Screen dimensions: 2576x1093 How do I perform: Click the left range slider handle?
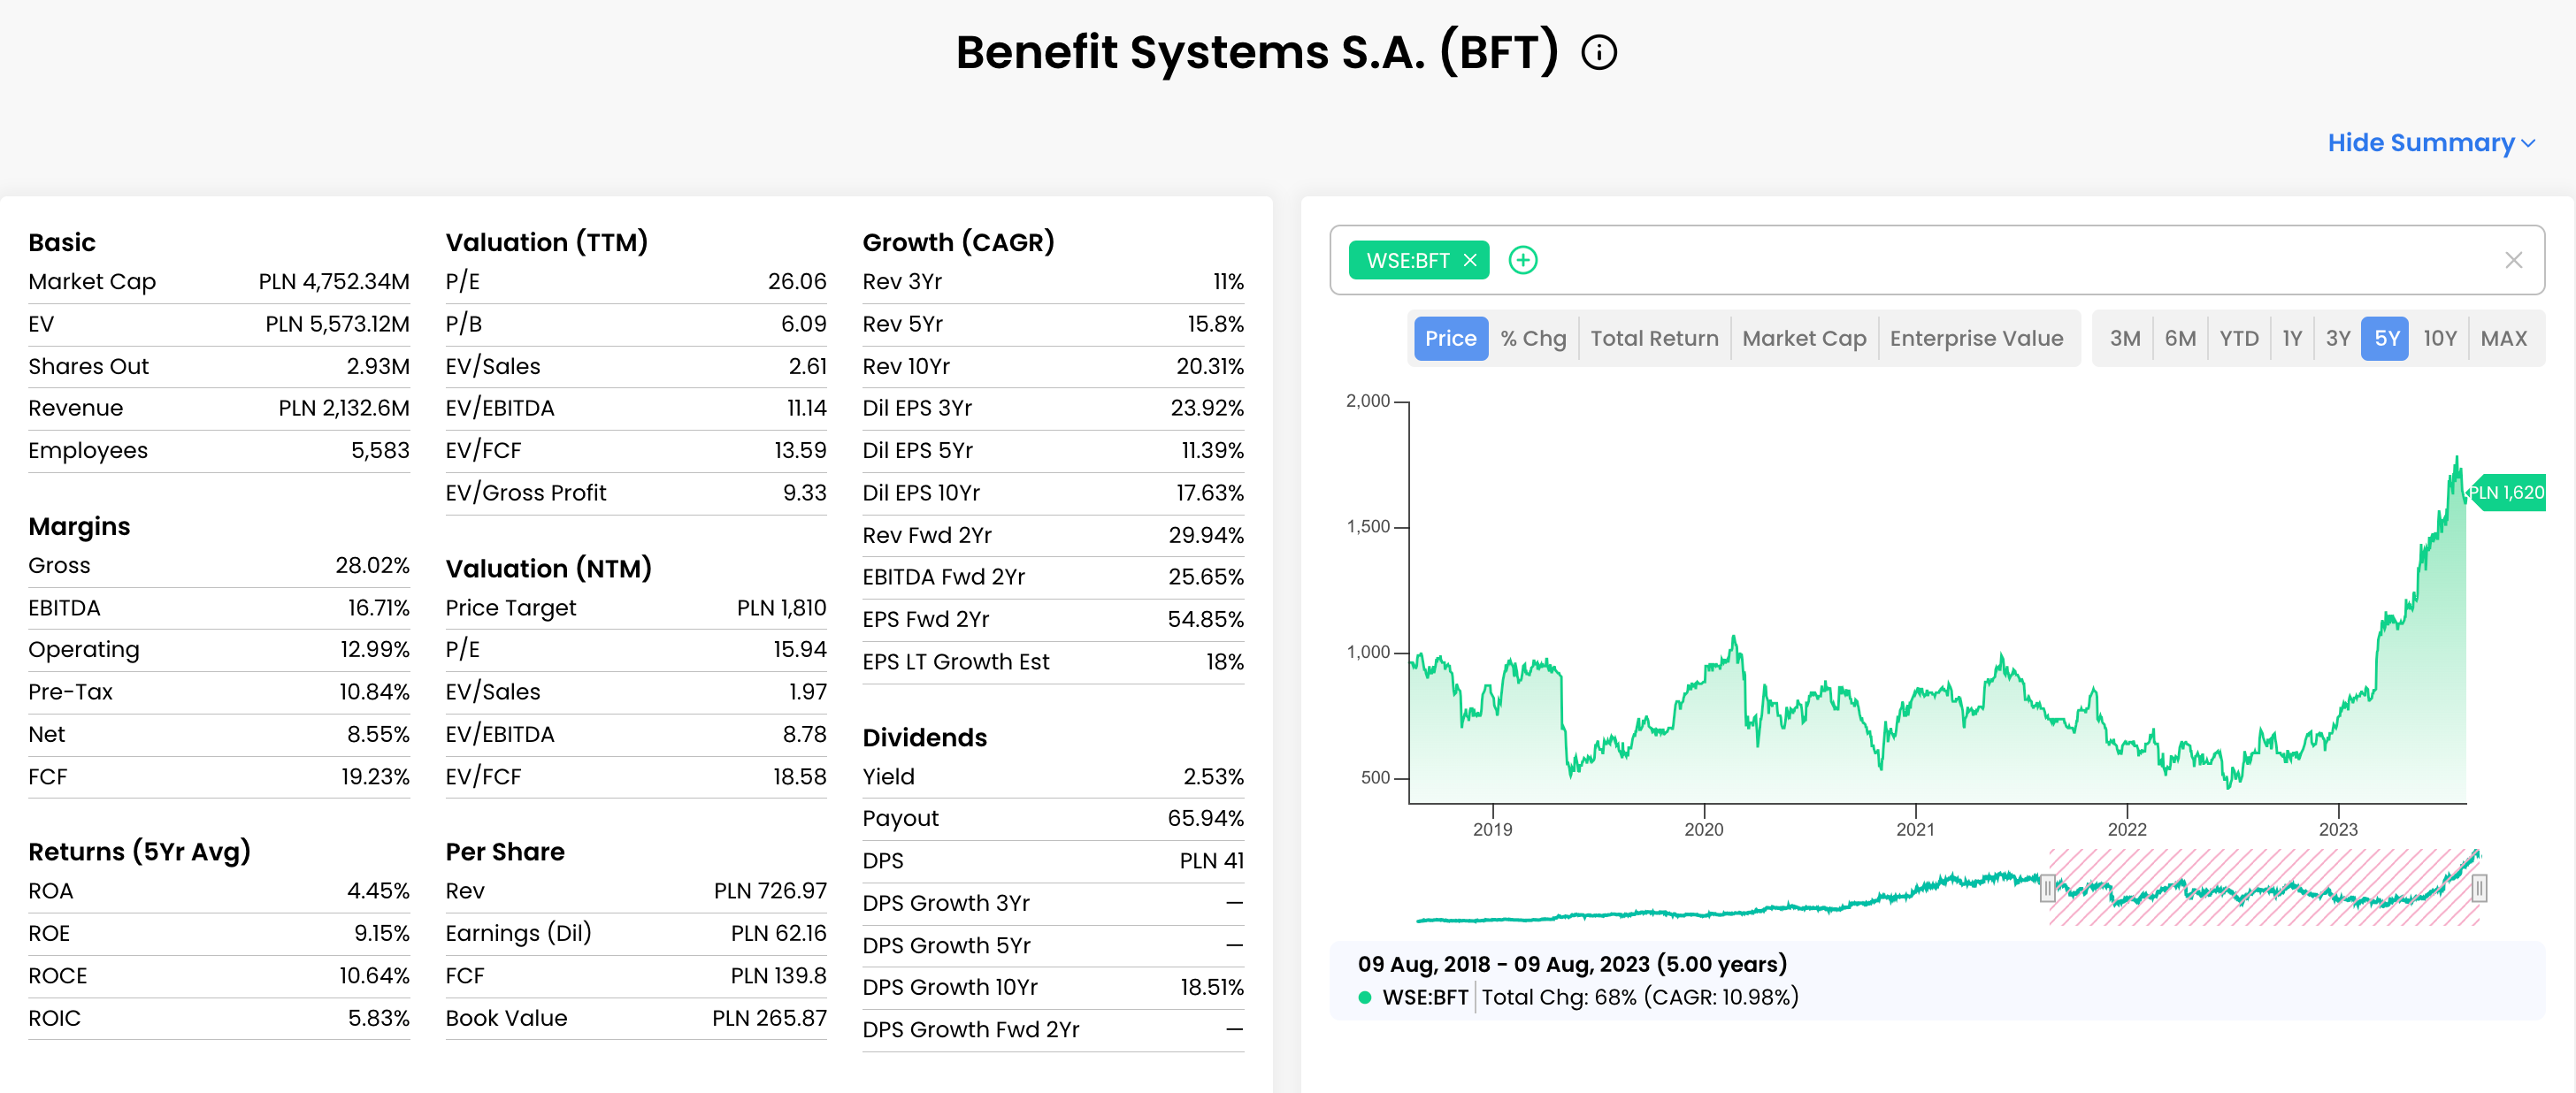pyautogui.click(x=2047, y=888)
